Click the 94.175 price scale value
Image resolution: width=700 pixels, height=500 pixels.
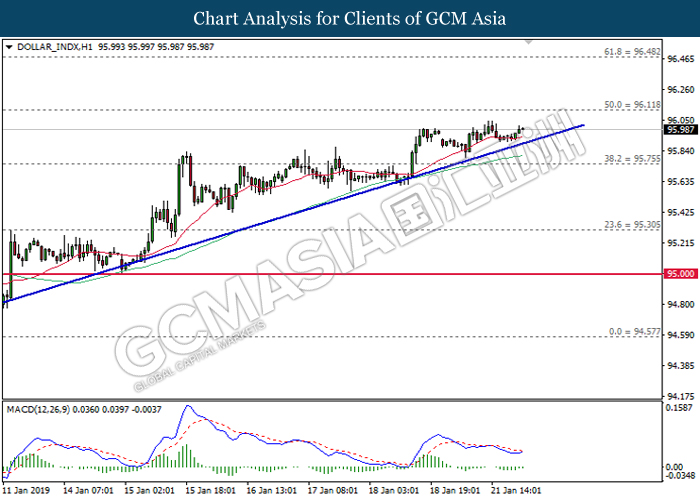[x=681, y=396]
